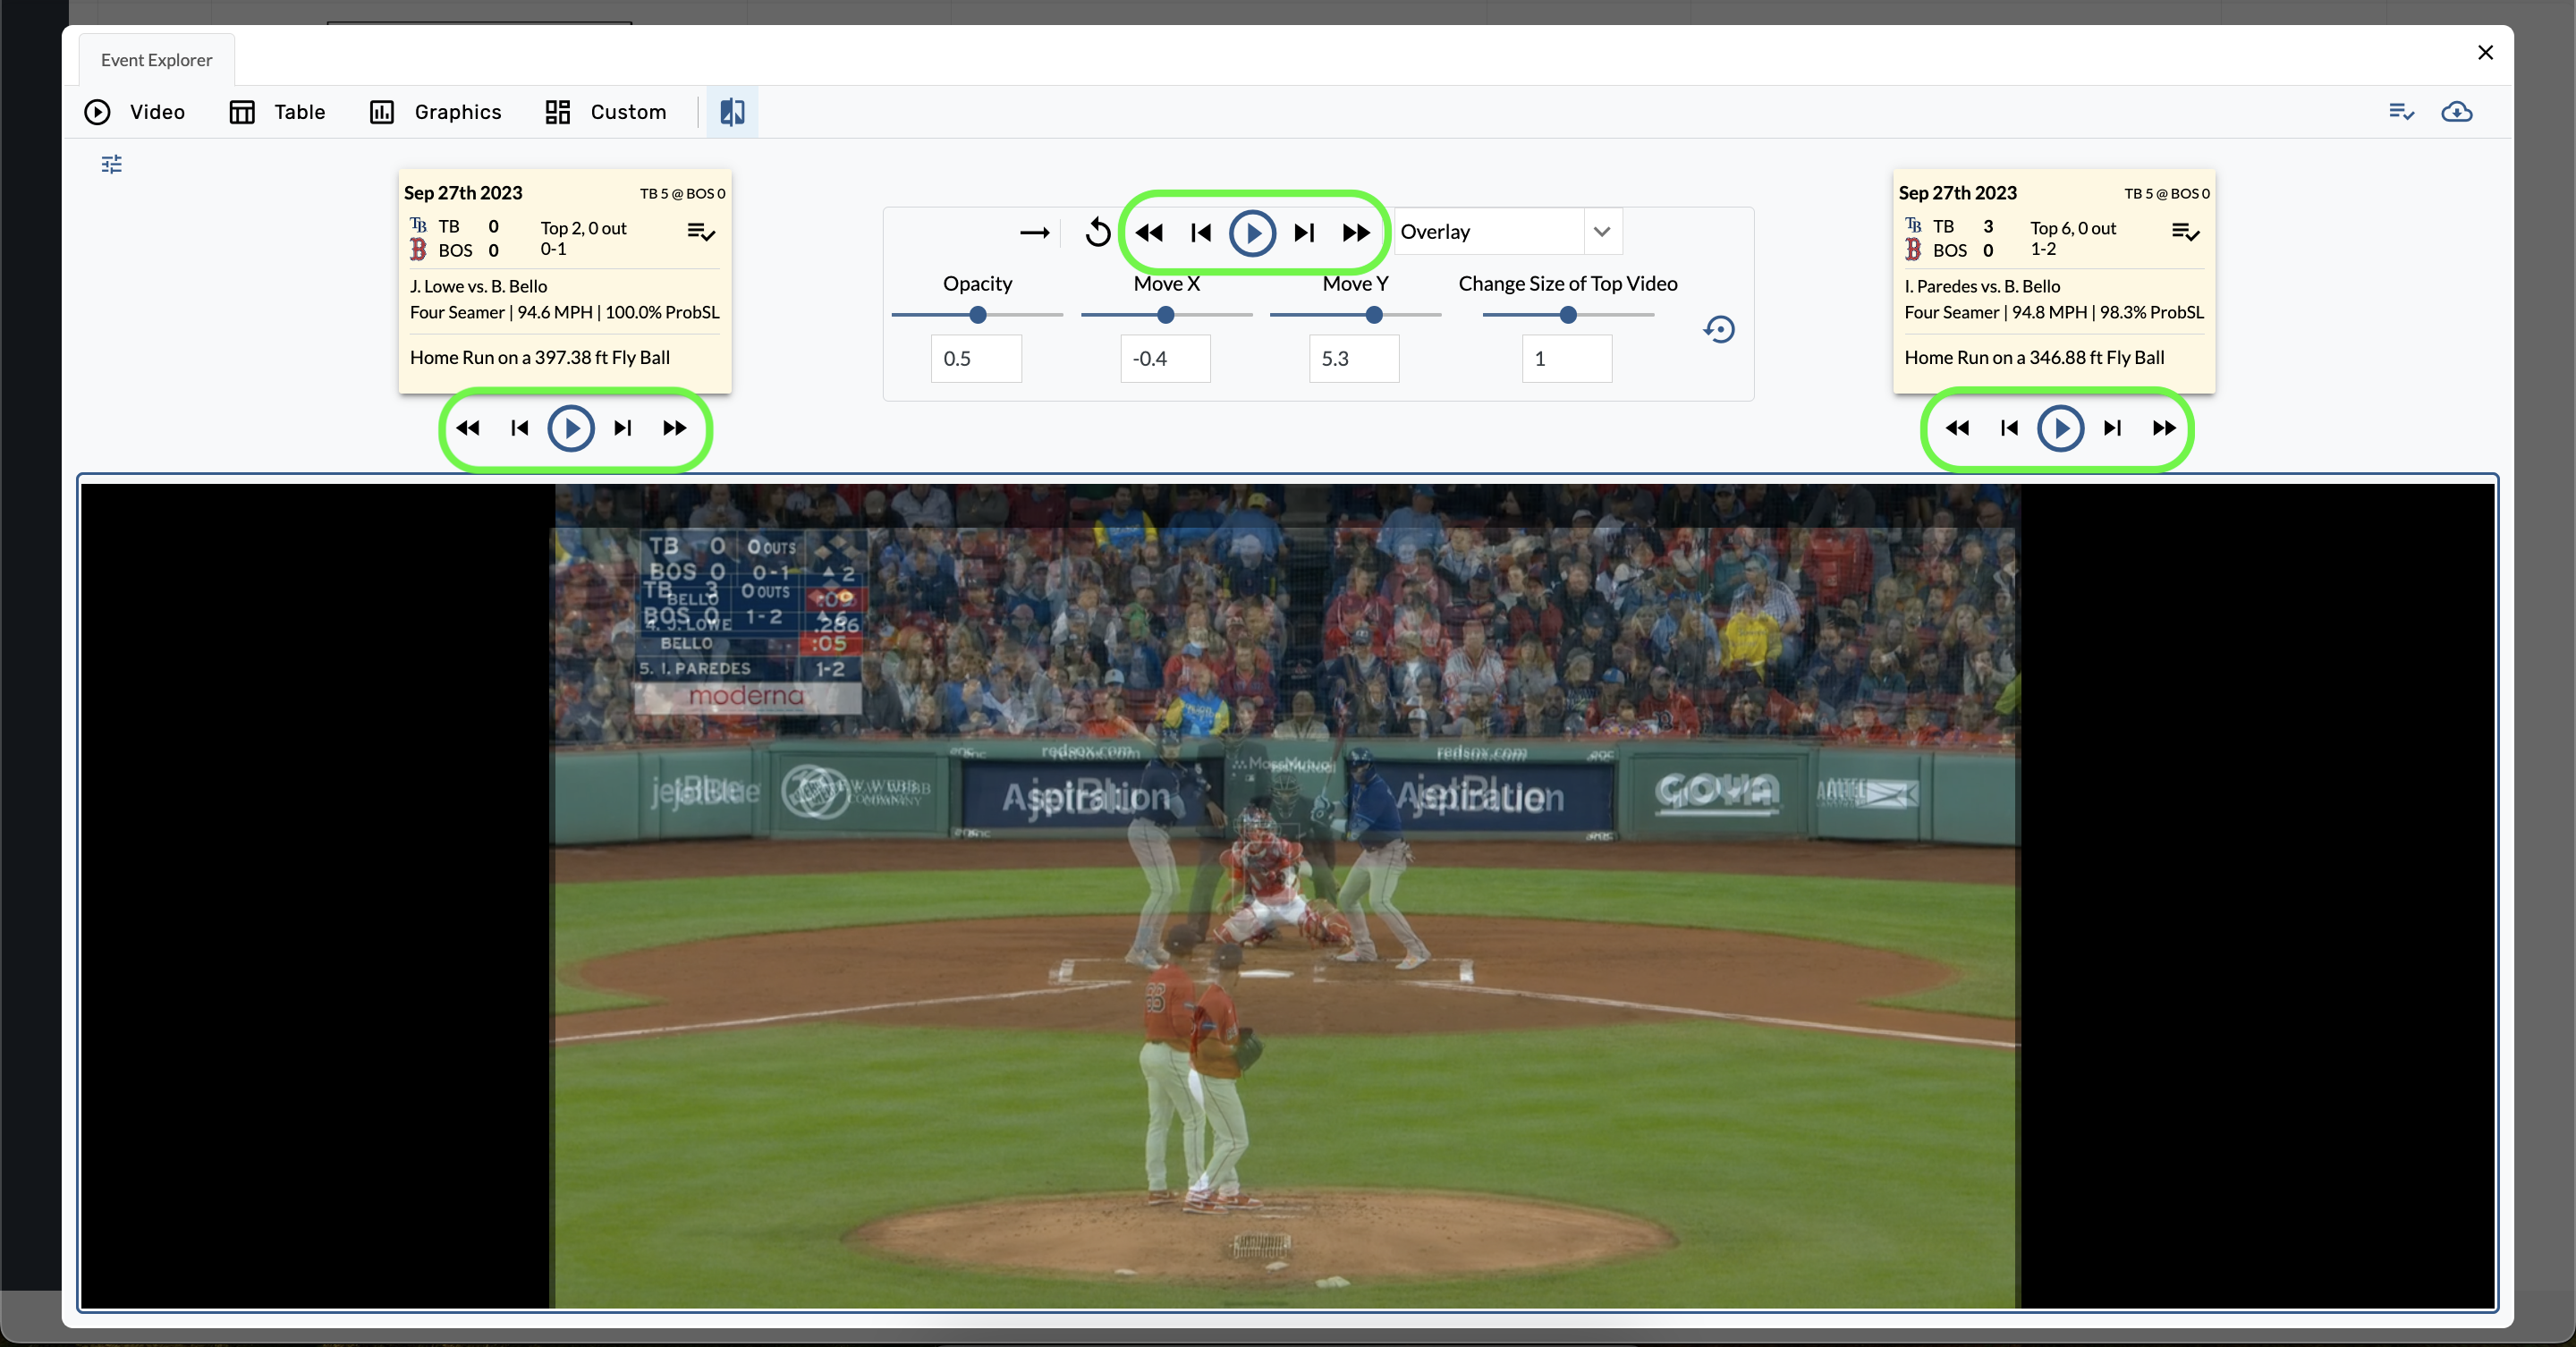Play the left video

tap(571, 428)
